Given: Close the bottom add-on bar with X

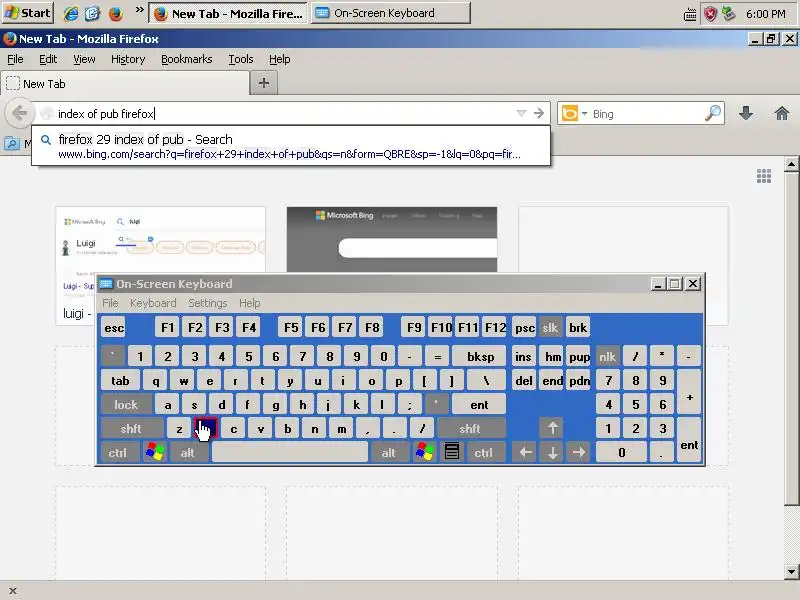Looking at the screenshot, I should tap(13, 591).
